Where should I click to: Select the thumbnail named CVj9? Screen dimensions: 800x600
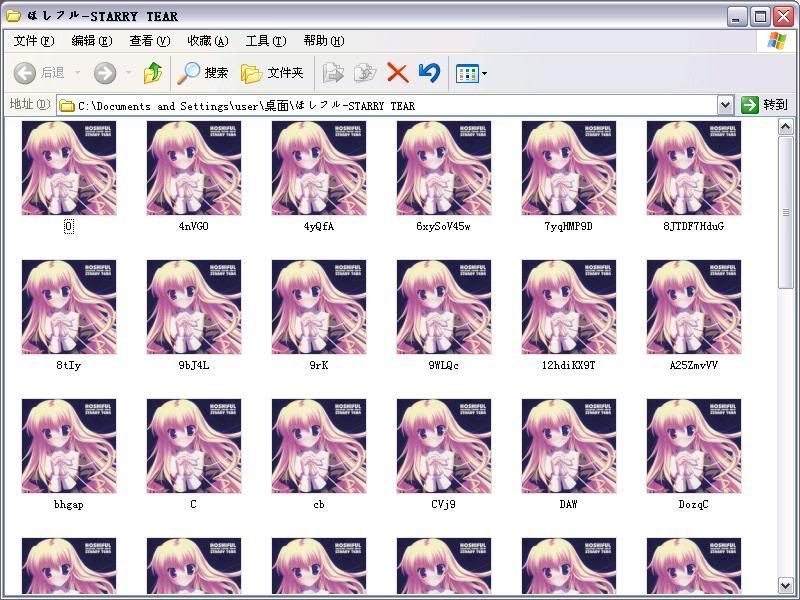click(444, 446)
